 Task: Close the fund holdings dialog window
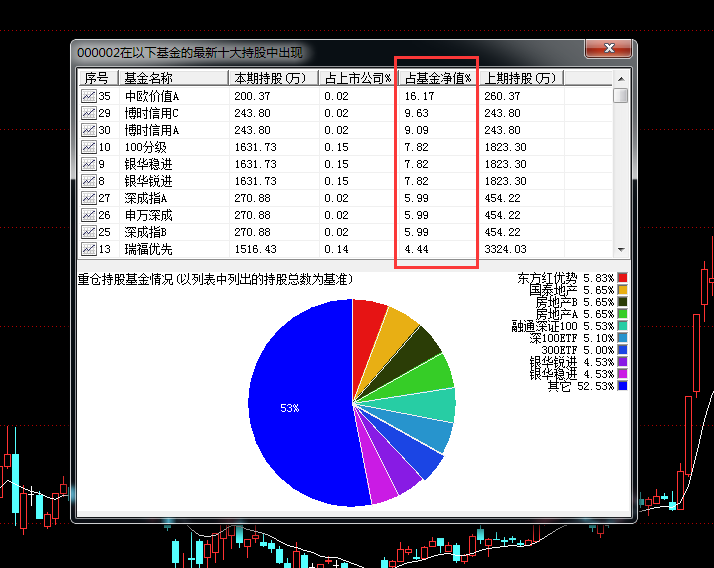[x=609, y=50]
